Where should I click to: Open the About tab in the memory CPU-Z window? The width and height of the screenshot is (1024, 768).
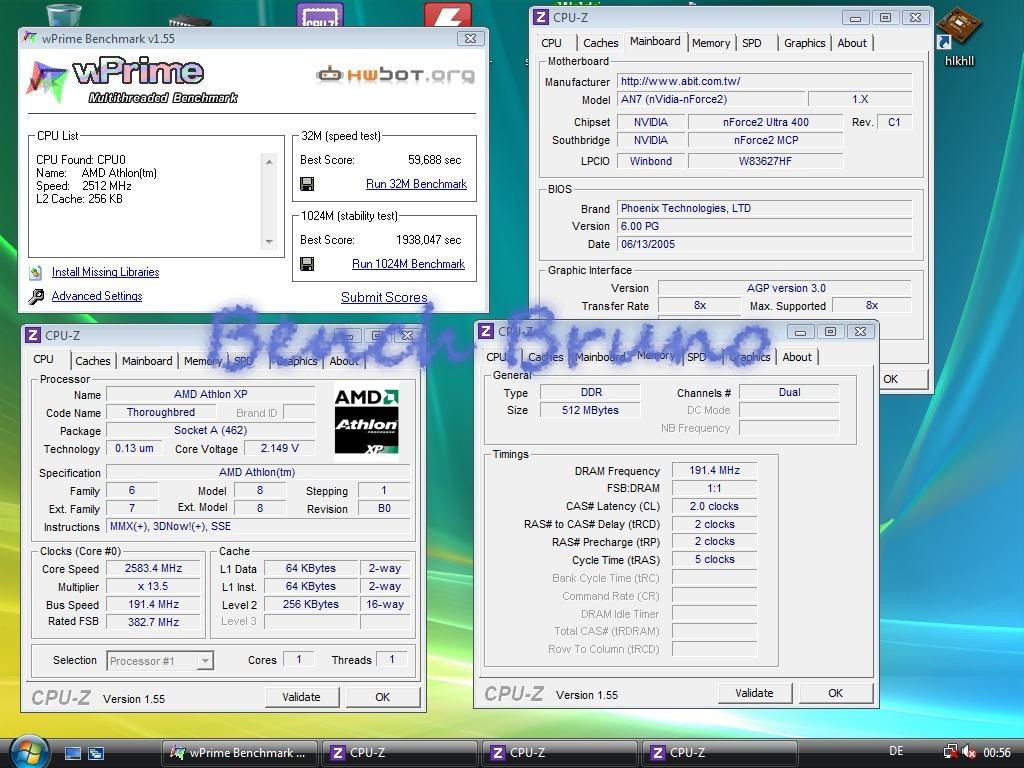797,357
